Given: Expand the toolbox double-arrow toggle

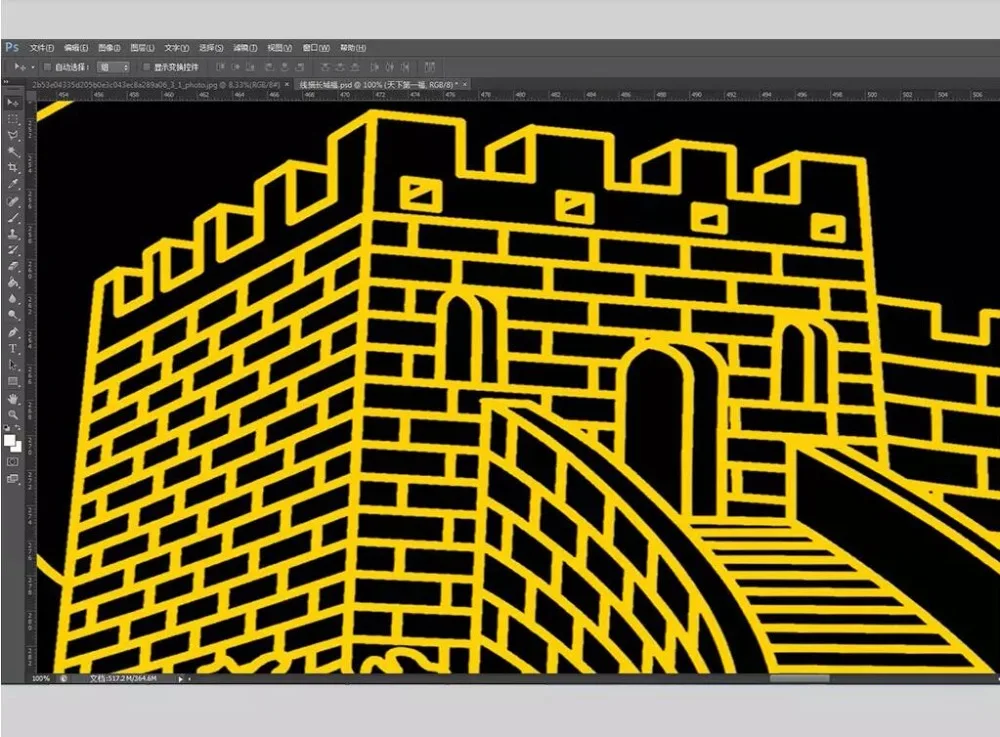Looking at the screenshot, I should 6,83.
